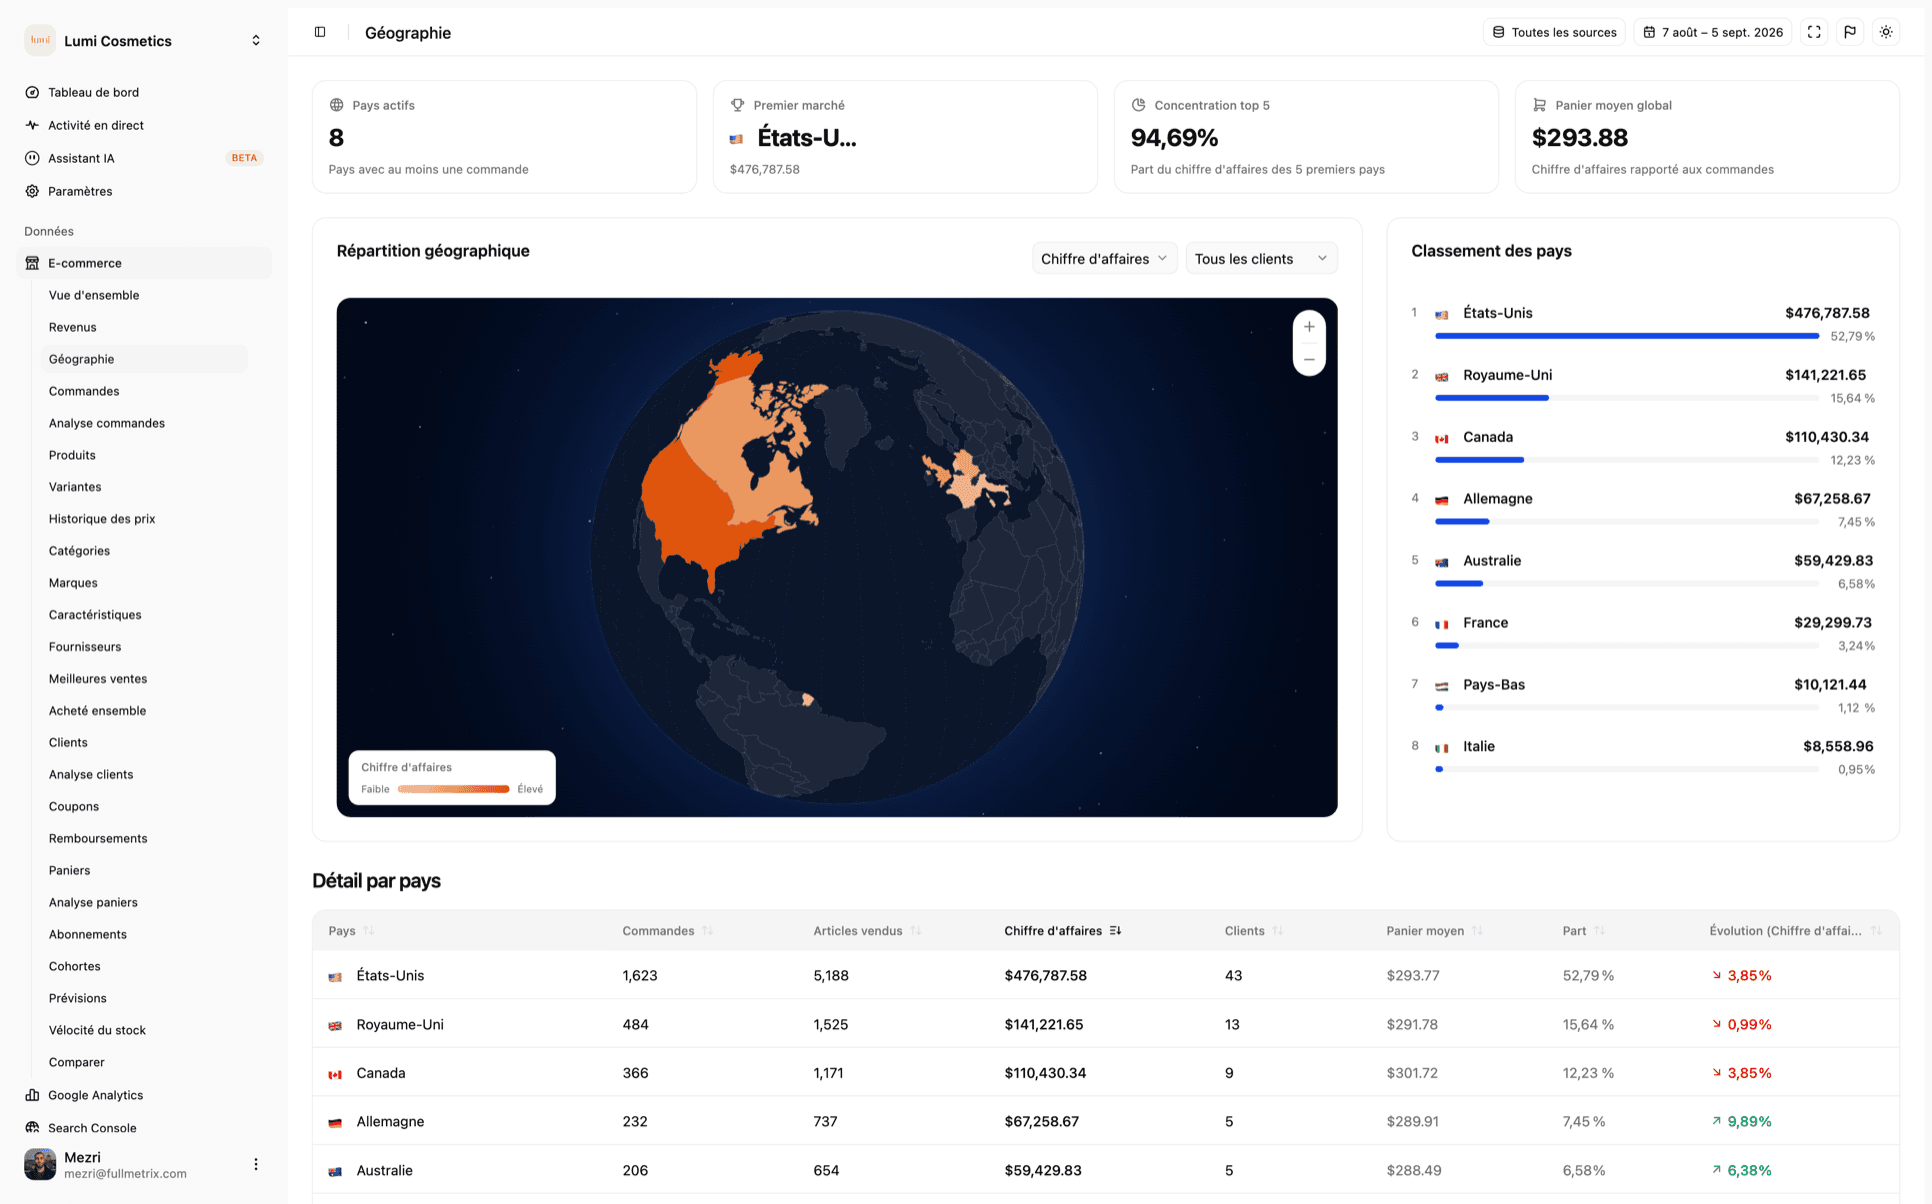Click the globe icon on Pays actifs card

336,105
